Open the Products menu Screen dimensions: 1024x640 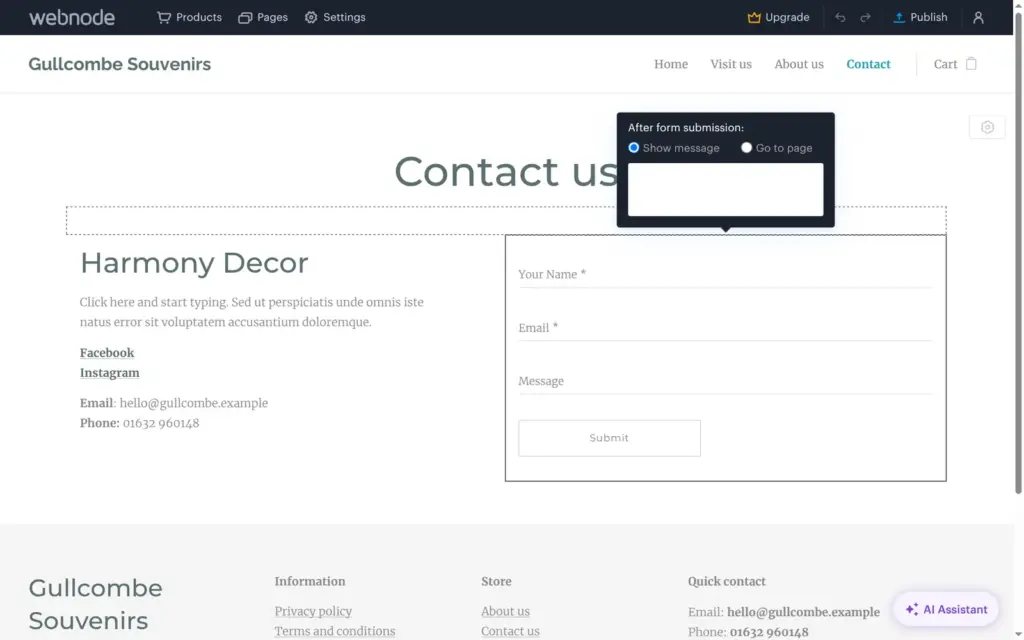[189, 18]
